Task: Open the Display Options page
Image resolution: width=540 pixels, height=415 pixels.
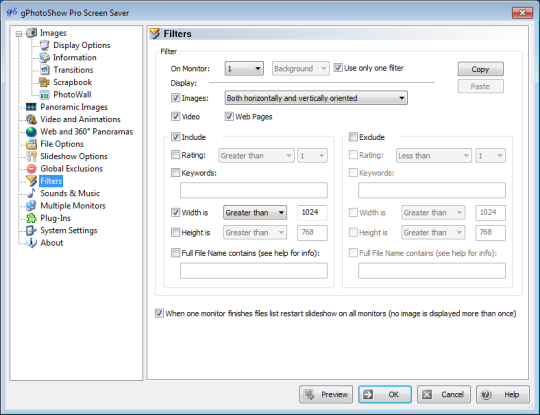Action: tap(82, 45)
